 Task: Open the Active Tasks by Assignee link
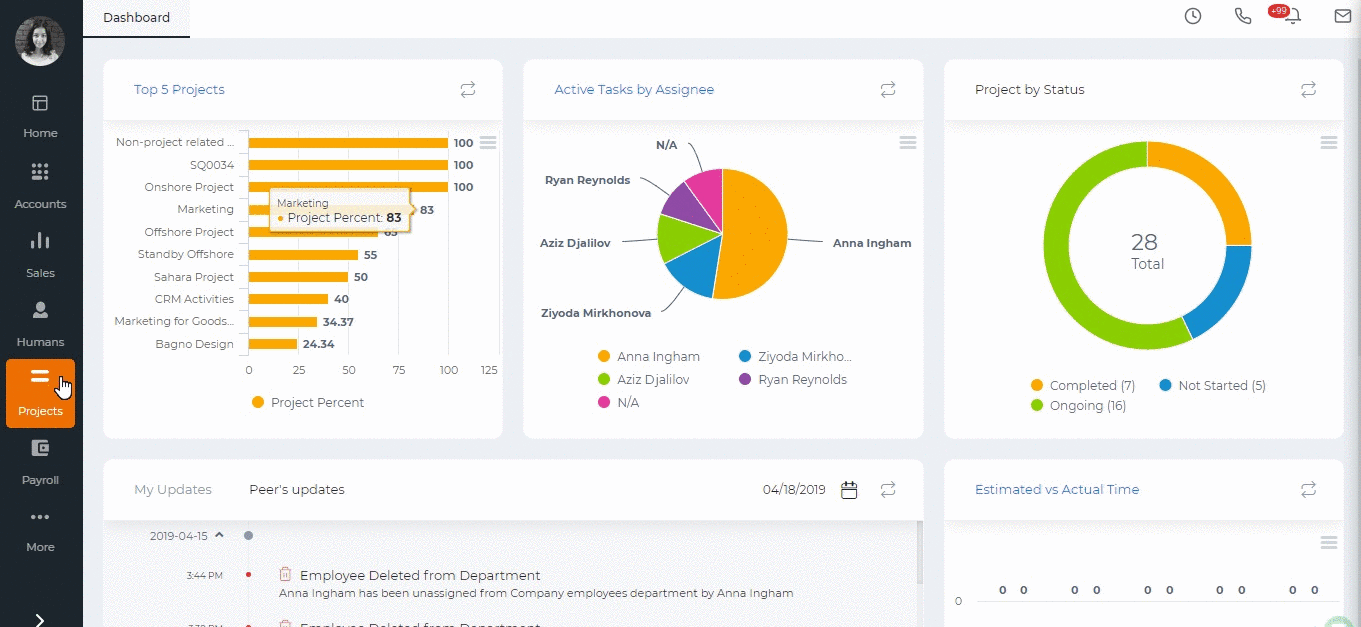pyautogui.click(x=634, y=90)
